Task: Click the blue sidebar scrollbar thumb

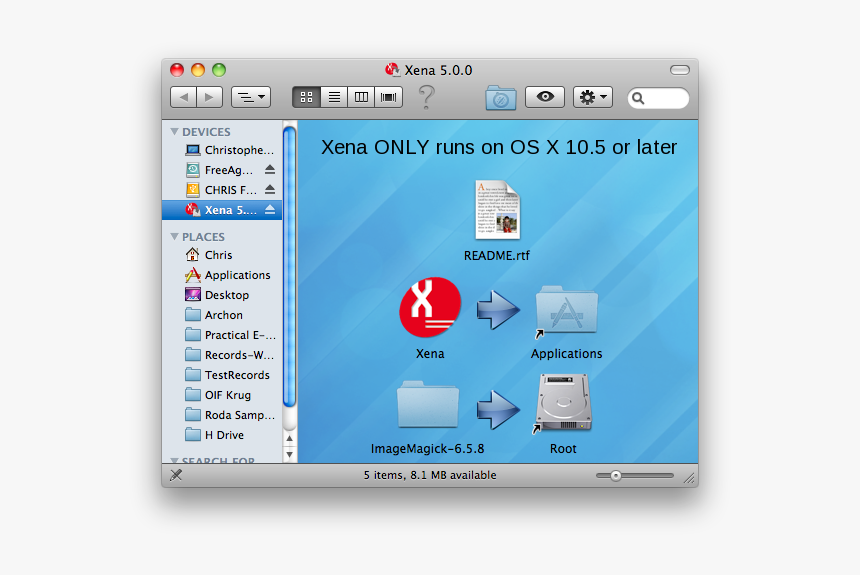Action: coord(290,267)
